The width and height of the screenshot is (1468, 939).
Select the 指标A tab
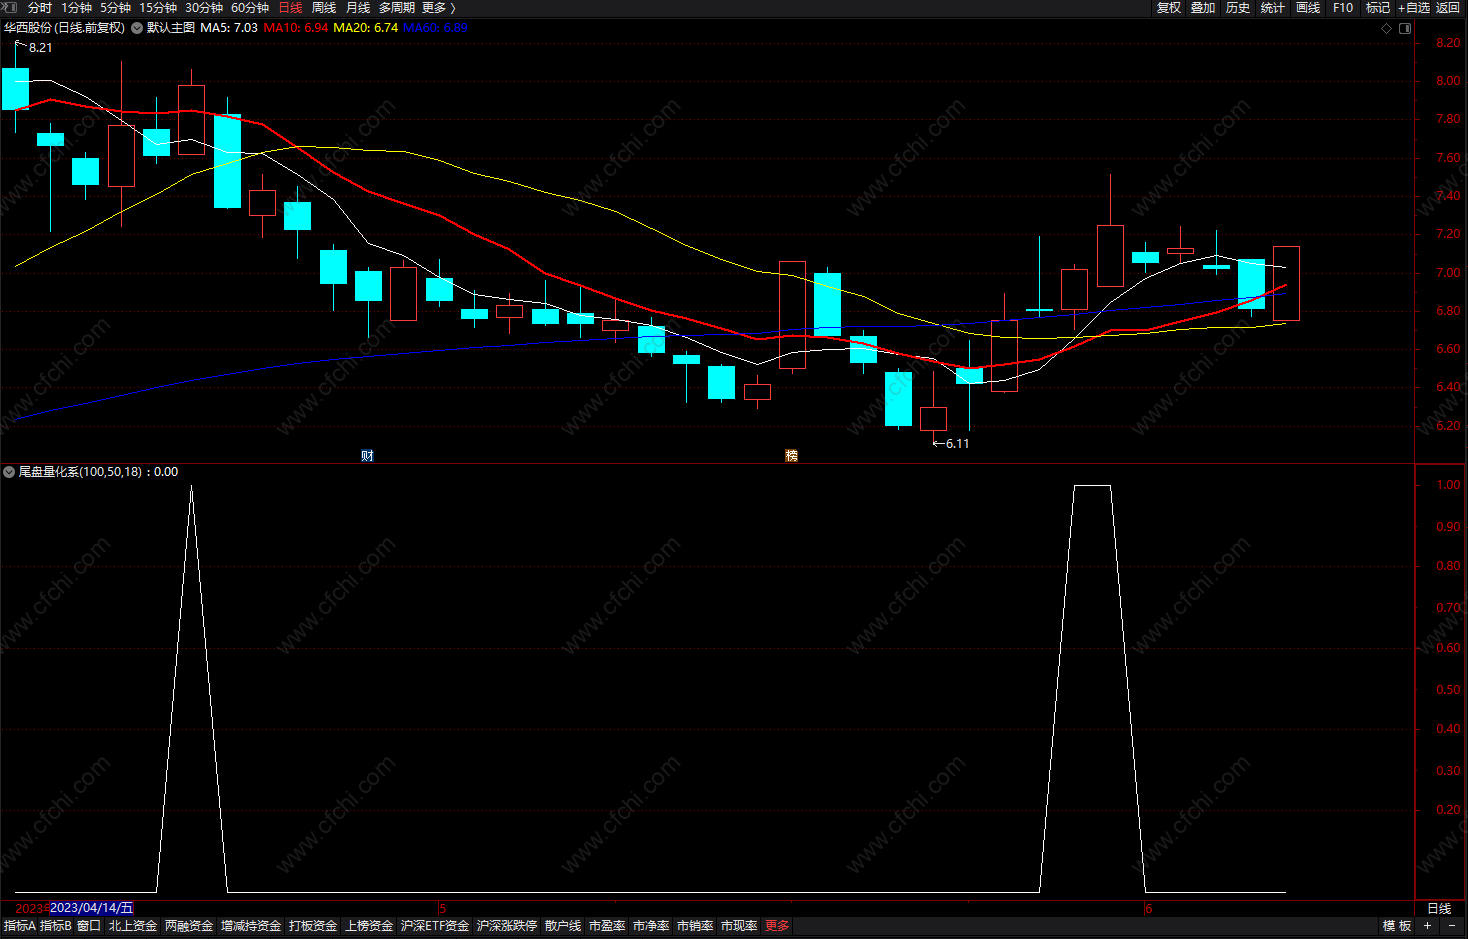pyautogui.click(x=19, y=926)
